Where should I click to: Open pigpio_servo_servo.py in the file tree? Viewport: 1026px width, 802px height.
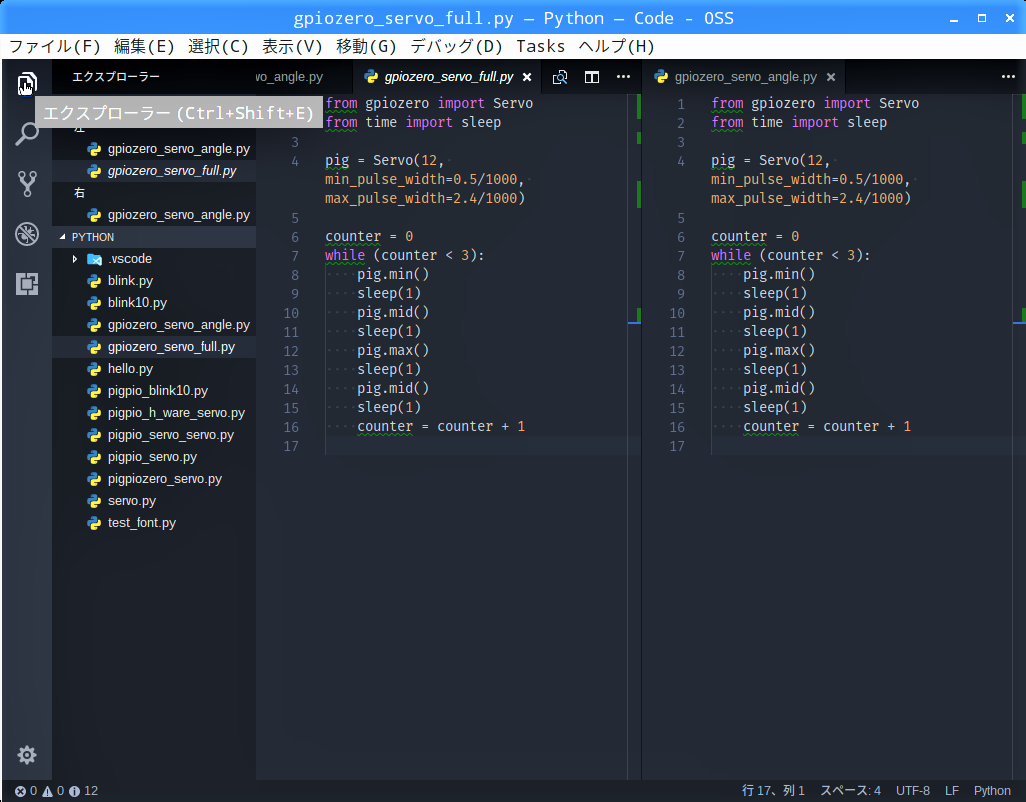154,435
